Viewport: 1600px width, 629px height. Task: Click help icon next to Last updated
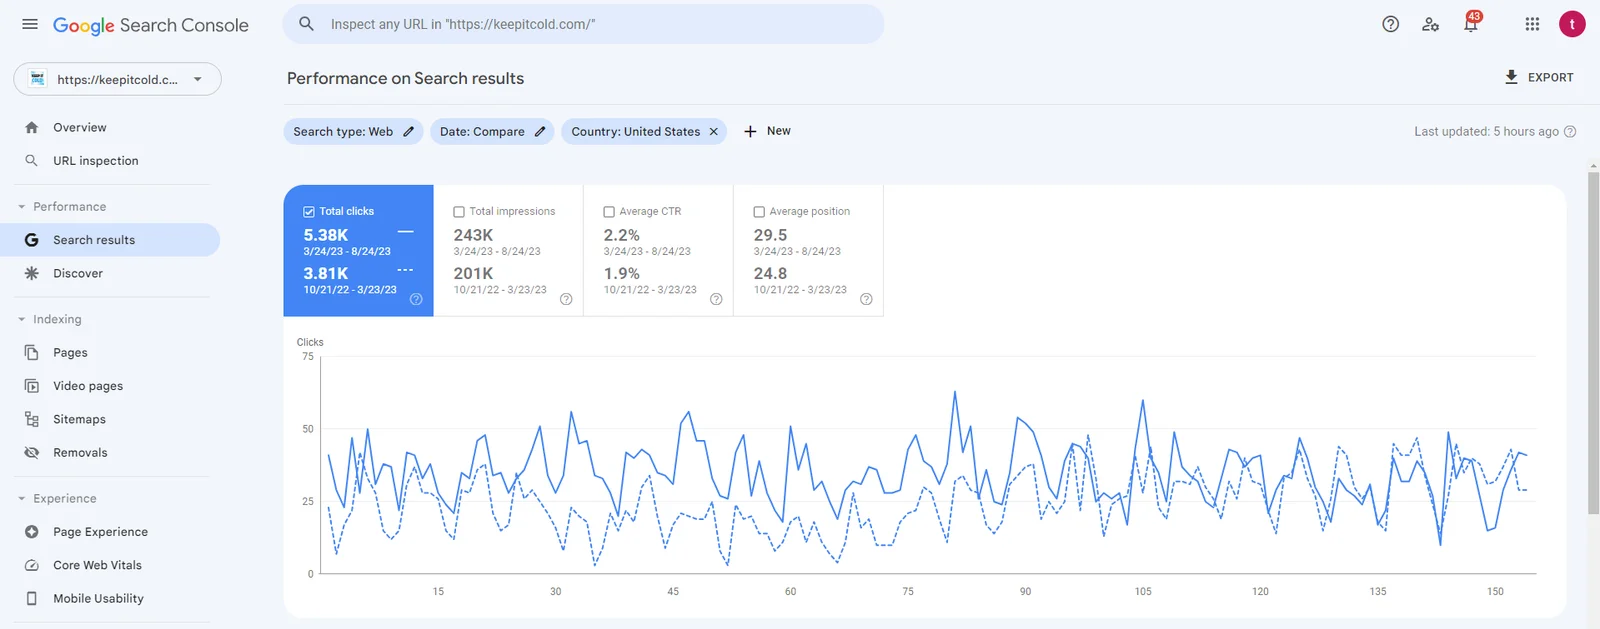click(1570, 131)
